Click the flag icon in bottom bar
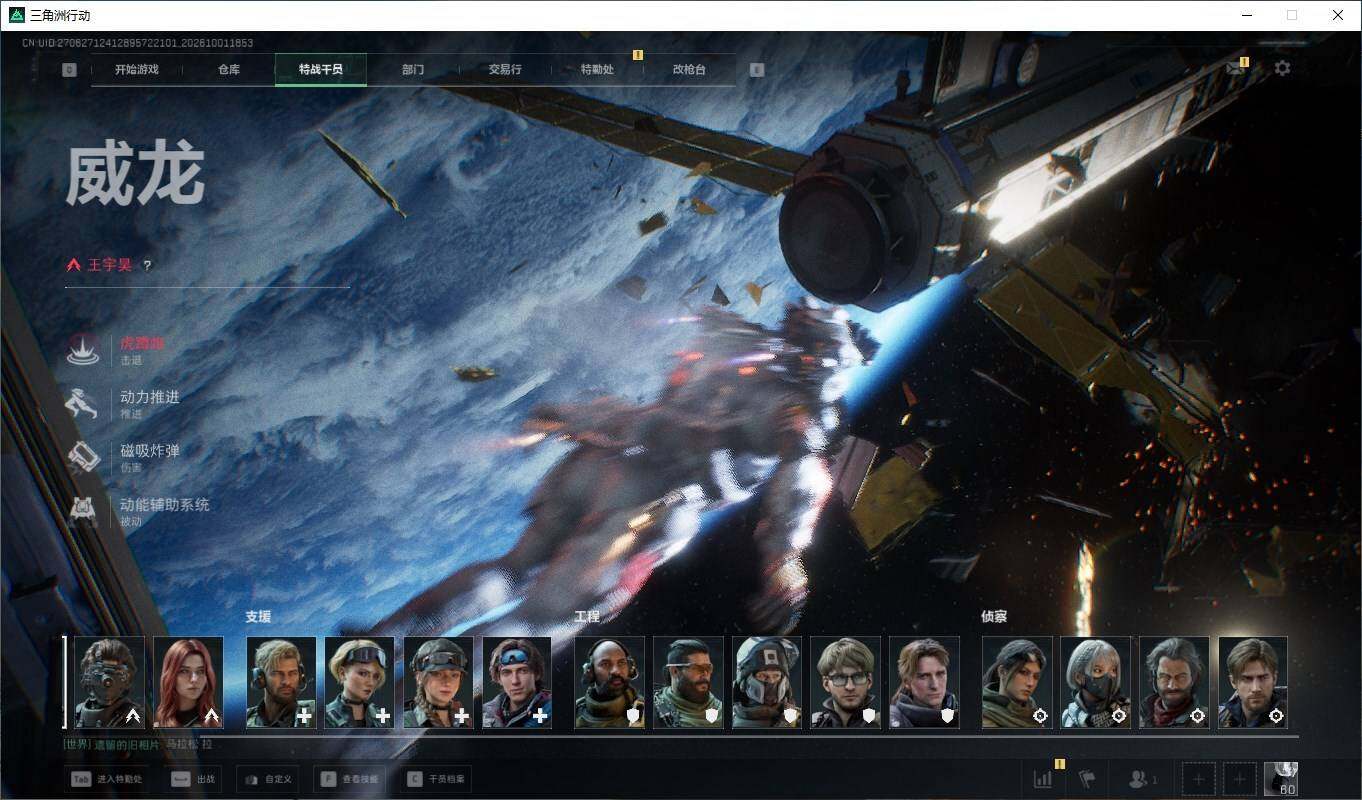 (x=1086, y=779)
